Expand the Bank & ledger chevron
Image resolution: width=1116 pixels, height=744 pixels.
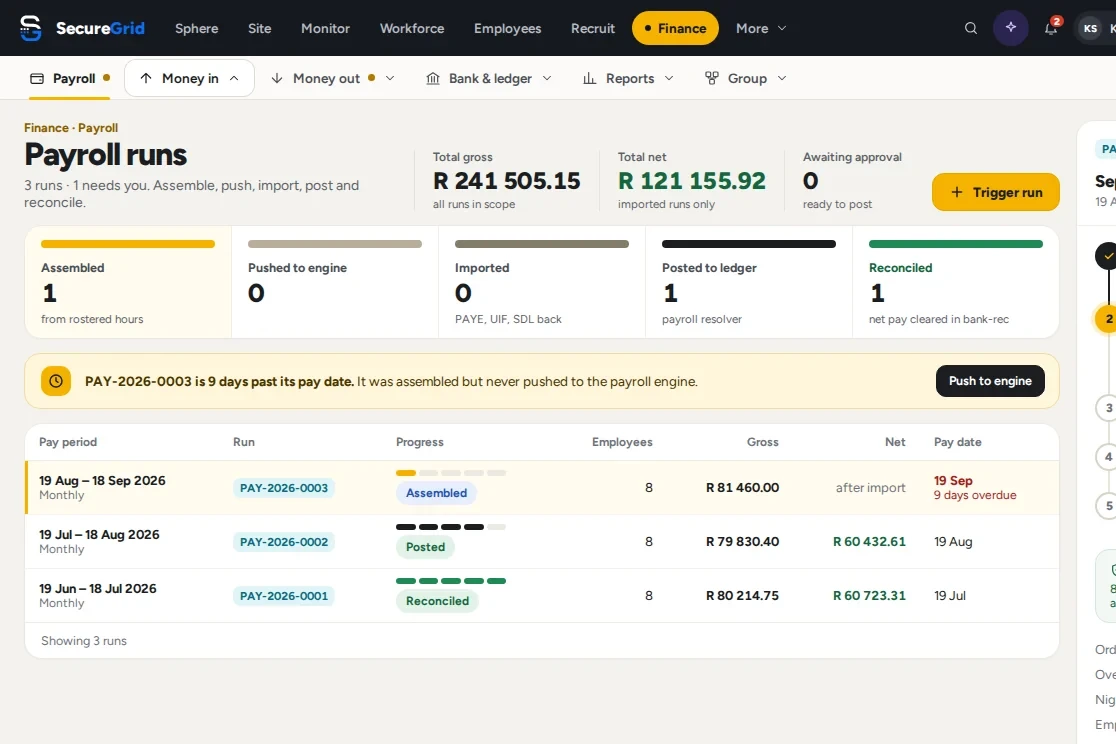pos(547,78)
